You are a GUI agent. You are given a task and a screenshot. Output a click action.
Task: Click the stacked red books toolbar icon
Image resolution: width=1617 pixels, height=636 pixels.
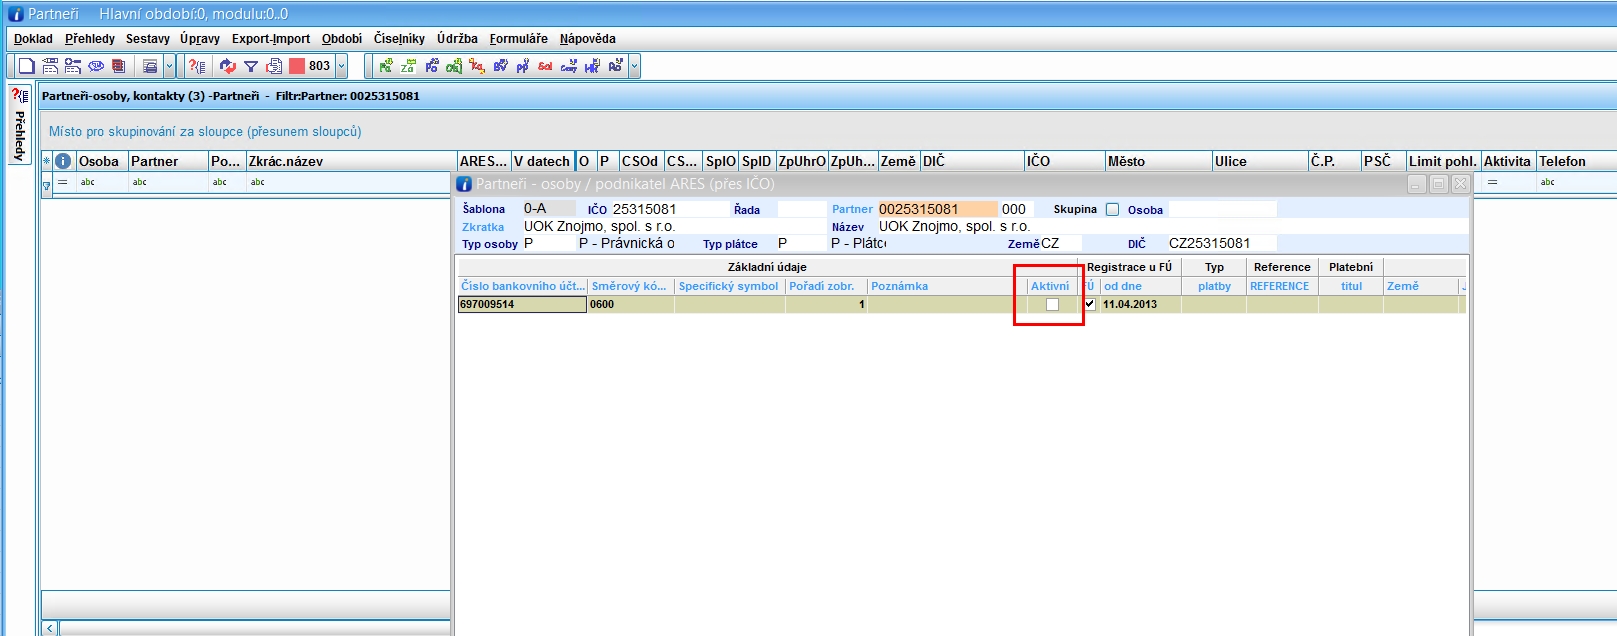(119, 66)
